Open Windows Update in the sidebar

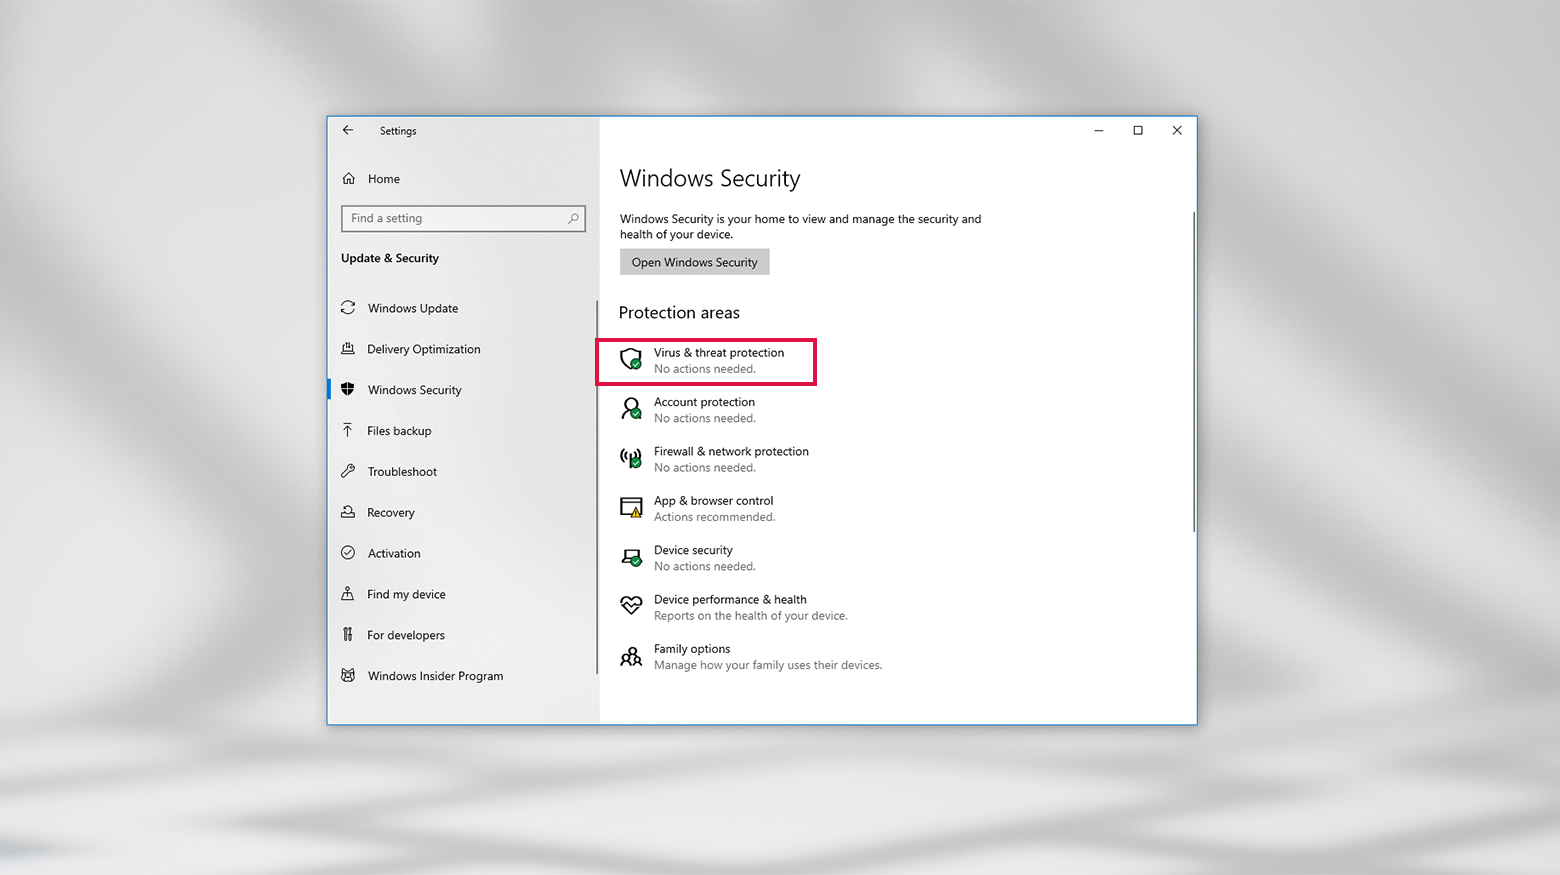tap(412, 308)
